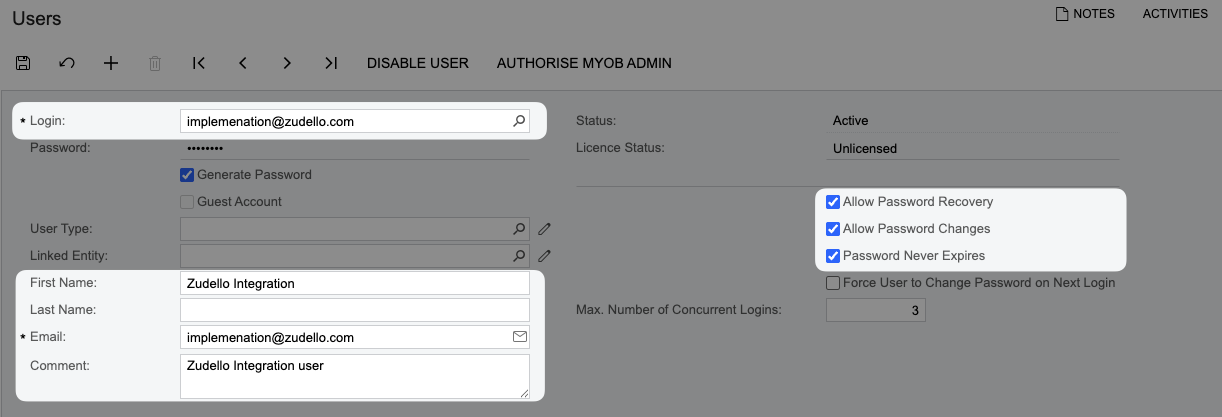Go to first record icon

[199, 63]
